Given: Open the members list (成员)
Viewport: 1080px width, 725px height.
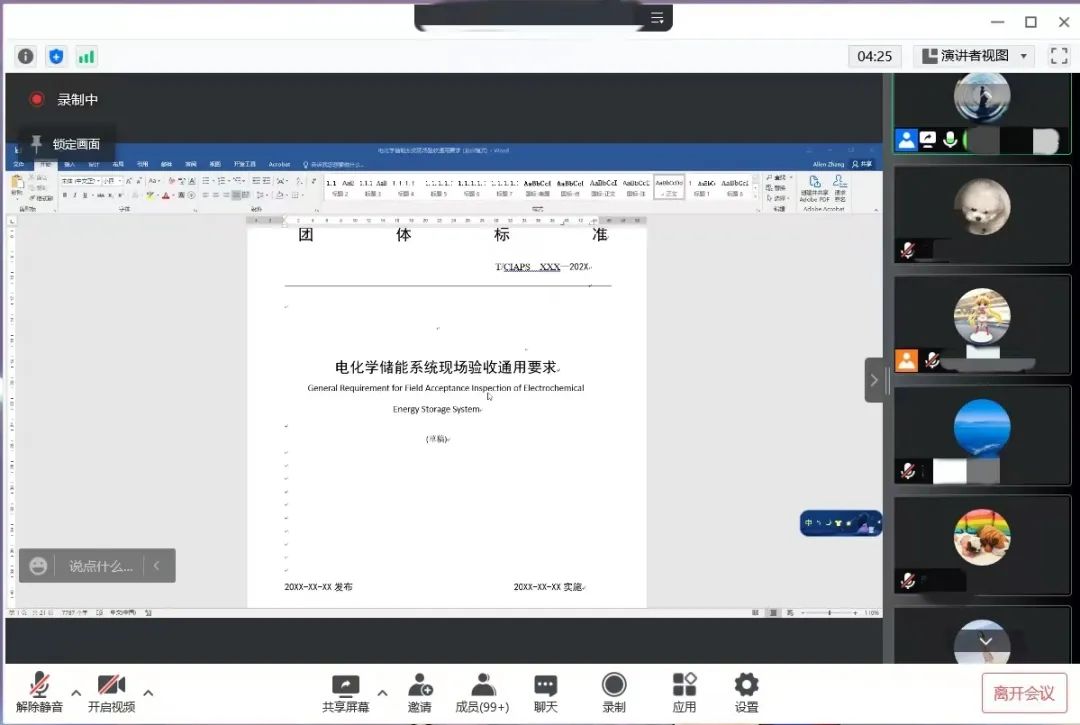Looking at the screenshot, I should tap(482, 692).
